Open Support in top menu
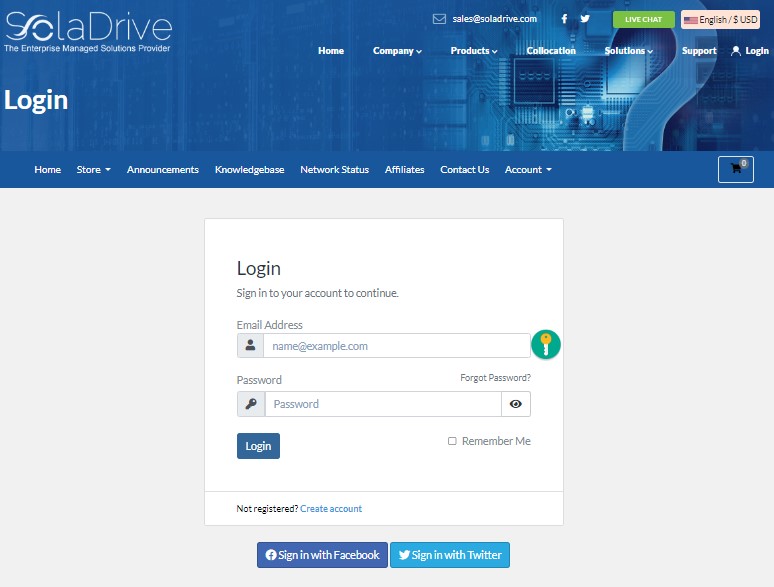Screen dimensions: 774x587 click(698, 51)
